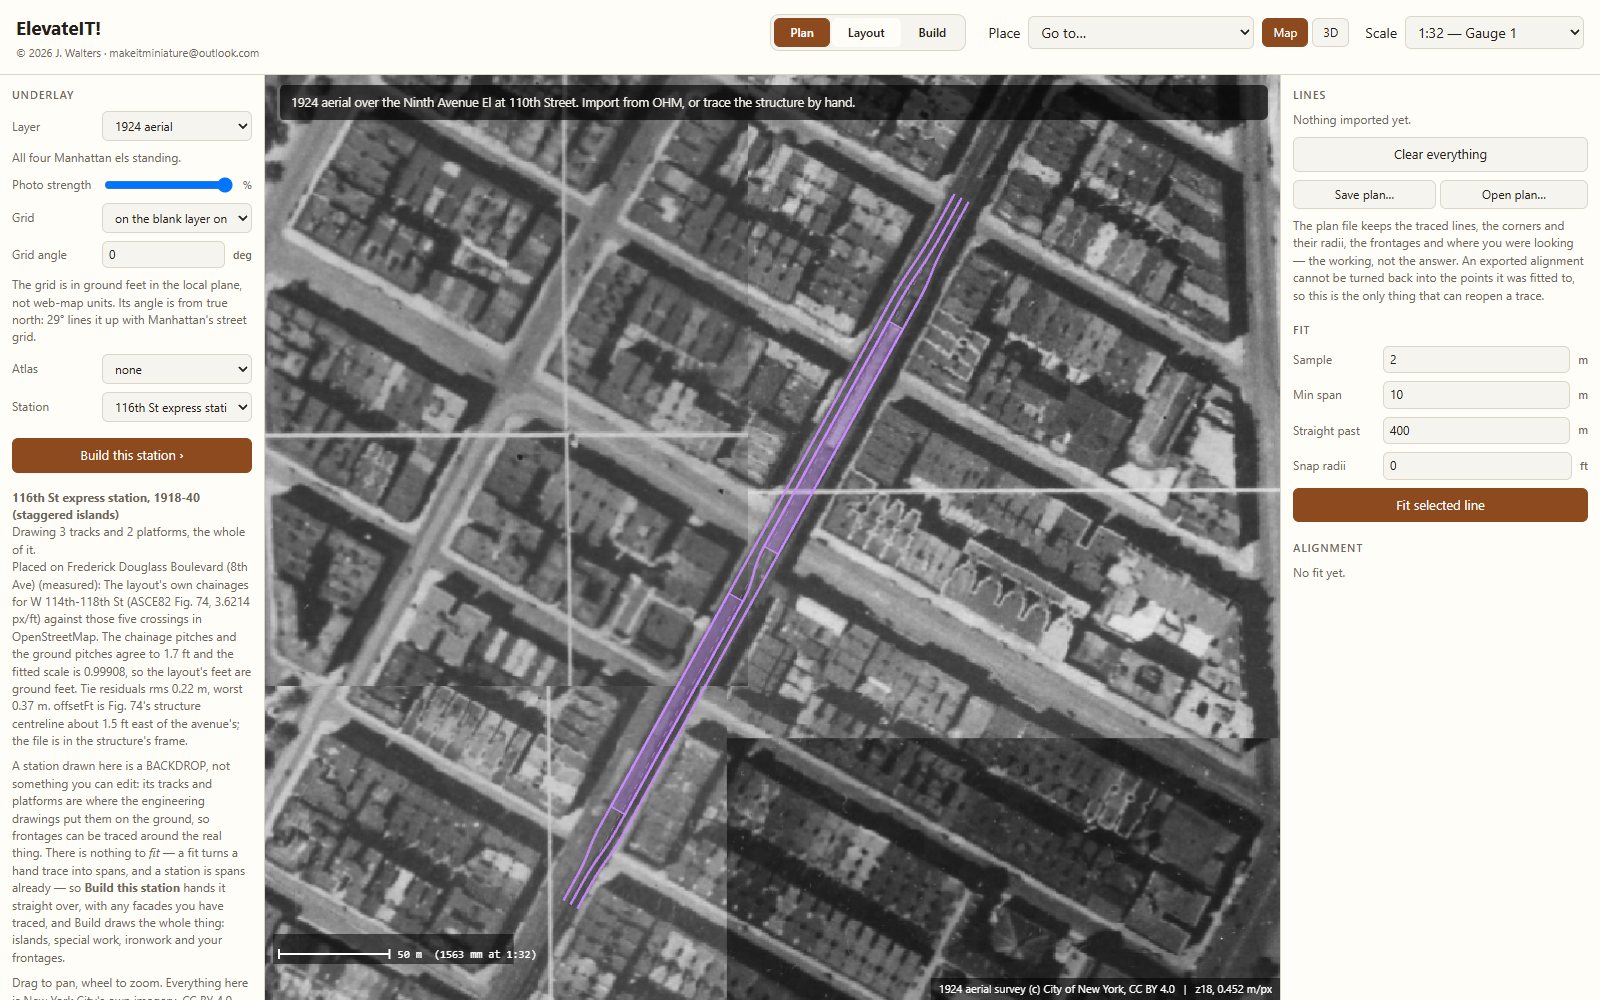Click the Clear everything button
Viewport: 1600px width, 1000px height.
point(1440,155)
